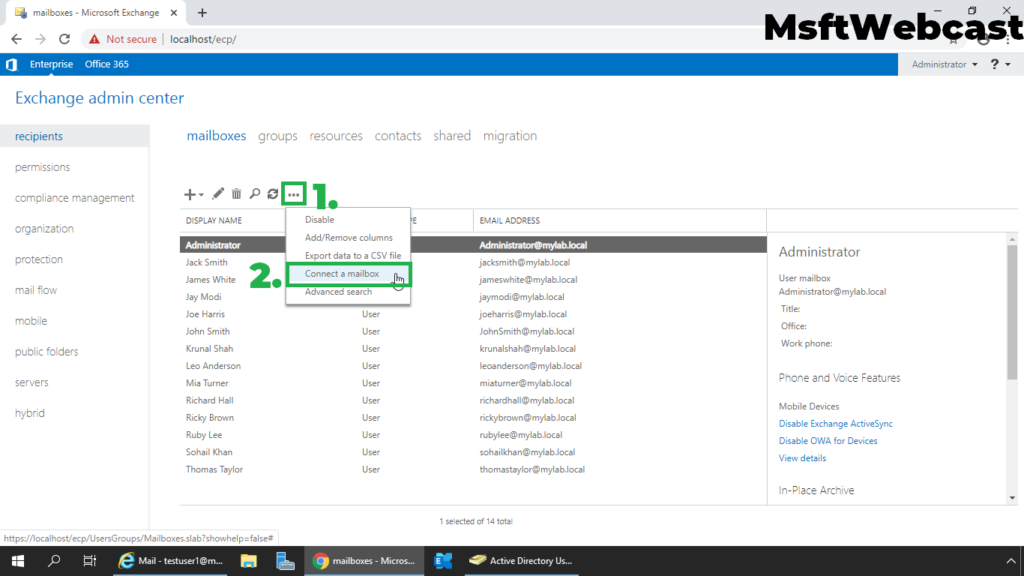Open Office 365 in the top bar
The height and width of the screenshot is (576, 1024).
click(106, 64)
